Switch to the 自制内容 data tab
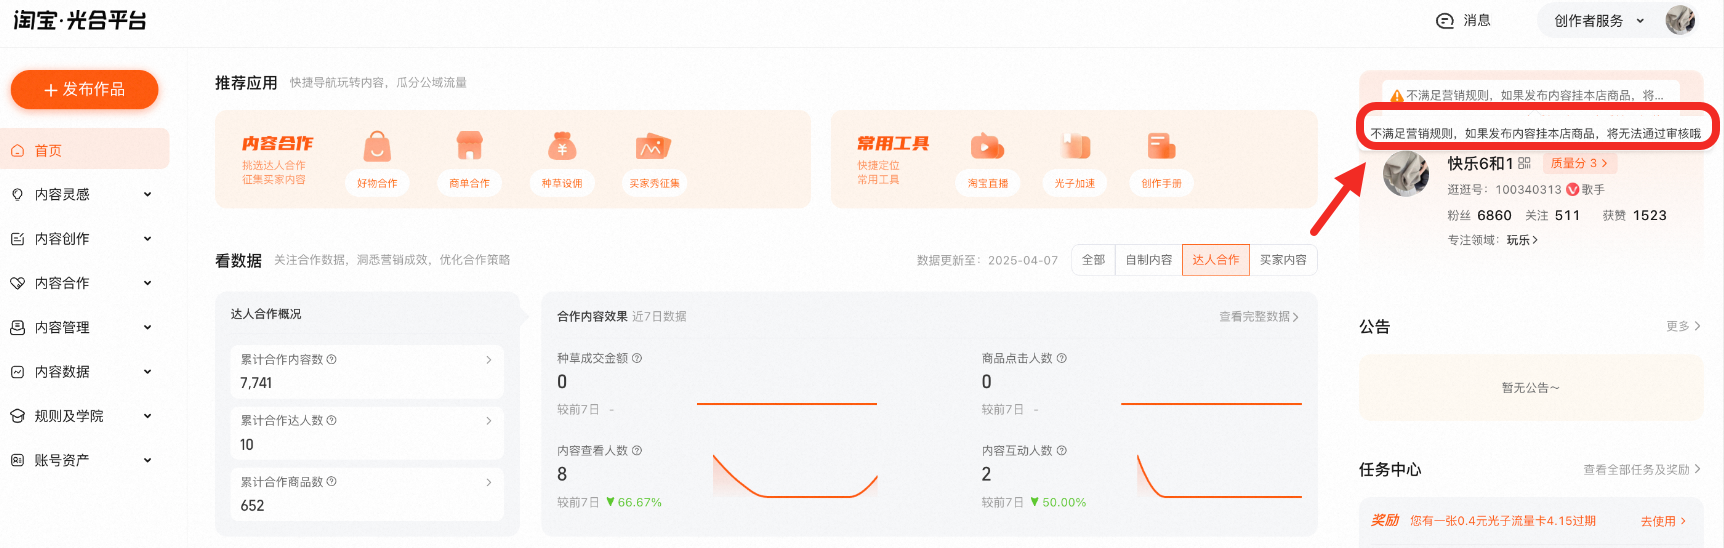This screenshot has height=548, width=1724. click(1148, 260)
